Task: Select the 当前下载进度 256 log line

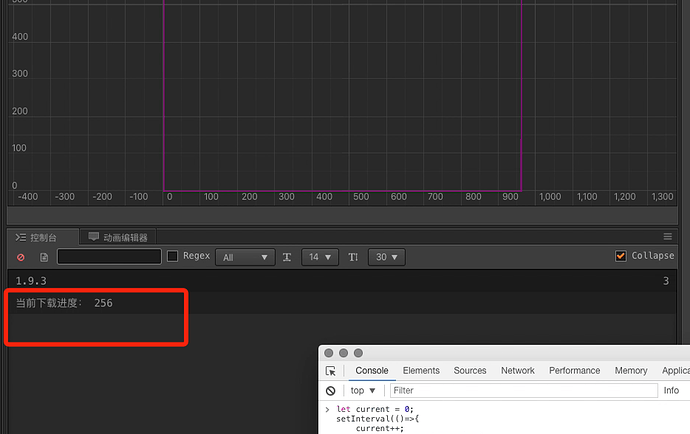Action: click(x=342, y=303)
